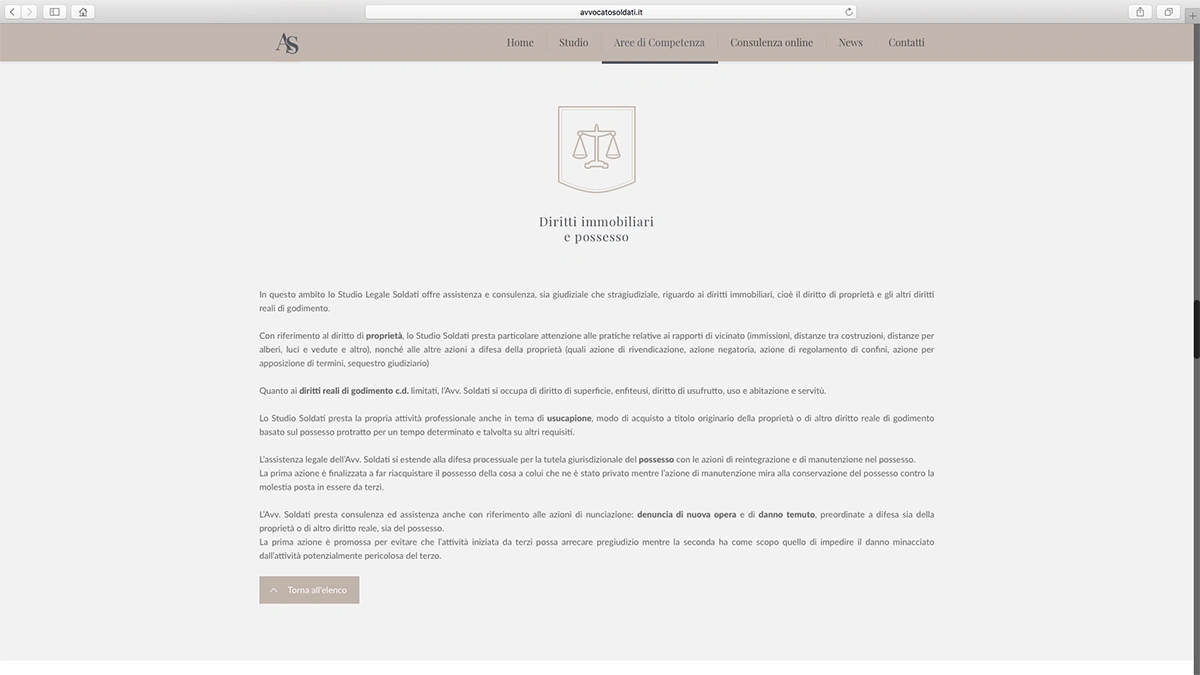Reload the page in the address bar

(x=849, y=12)
